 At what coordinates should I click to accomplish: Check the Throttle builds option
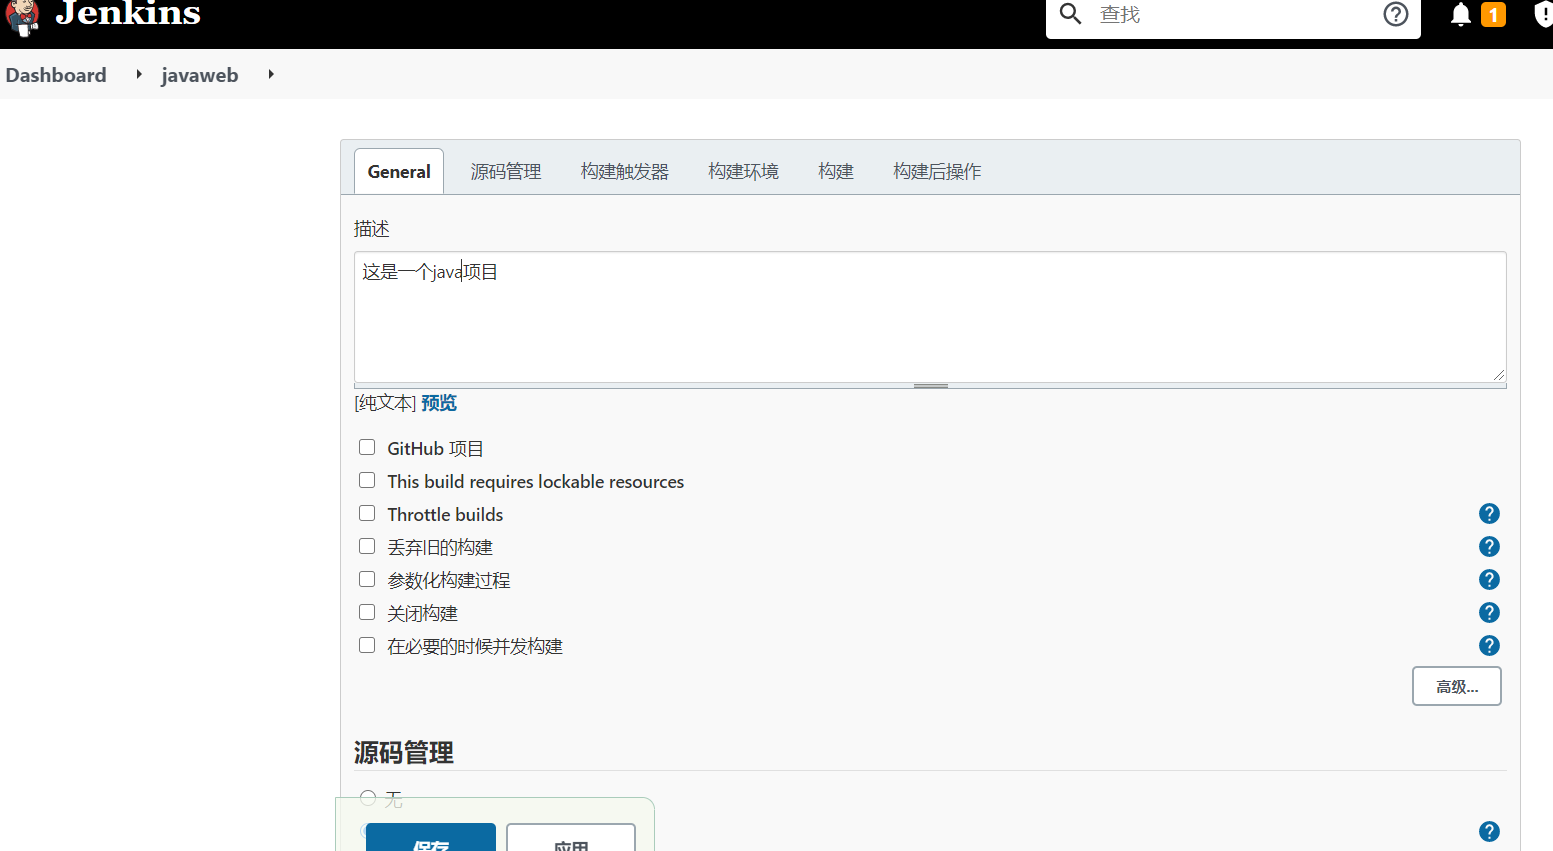point(367,513)
